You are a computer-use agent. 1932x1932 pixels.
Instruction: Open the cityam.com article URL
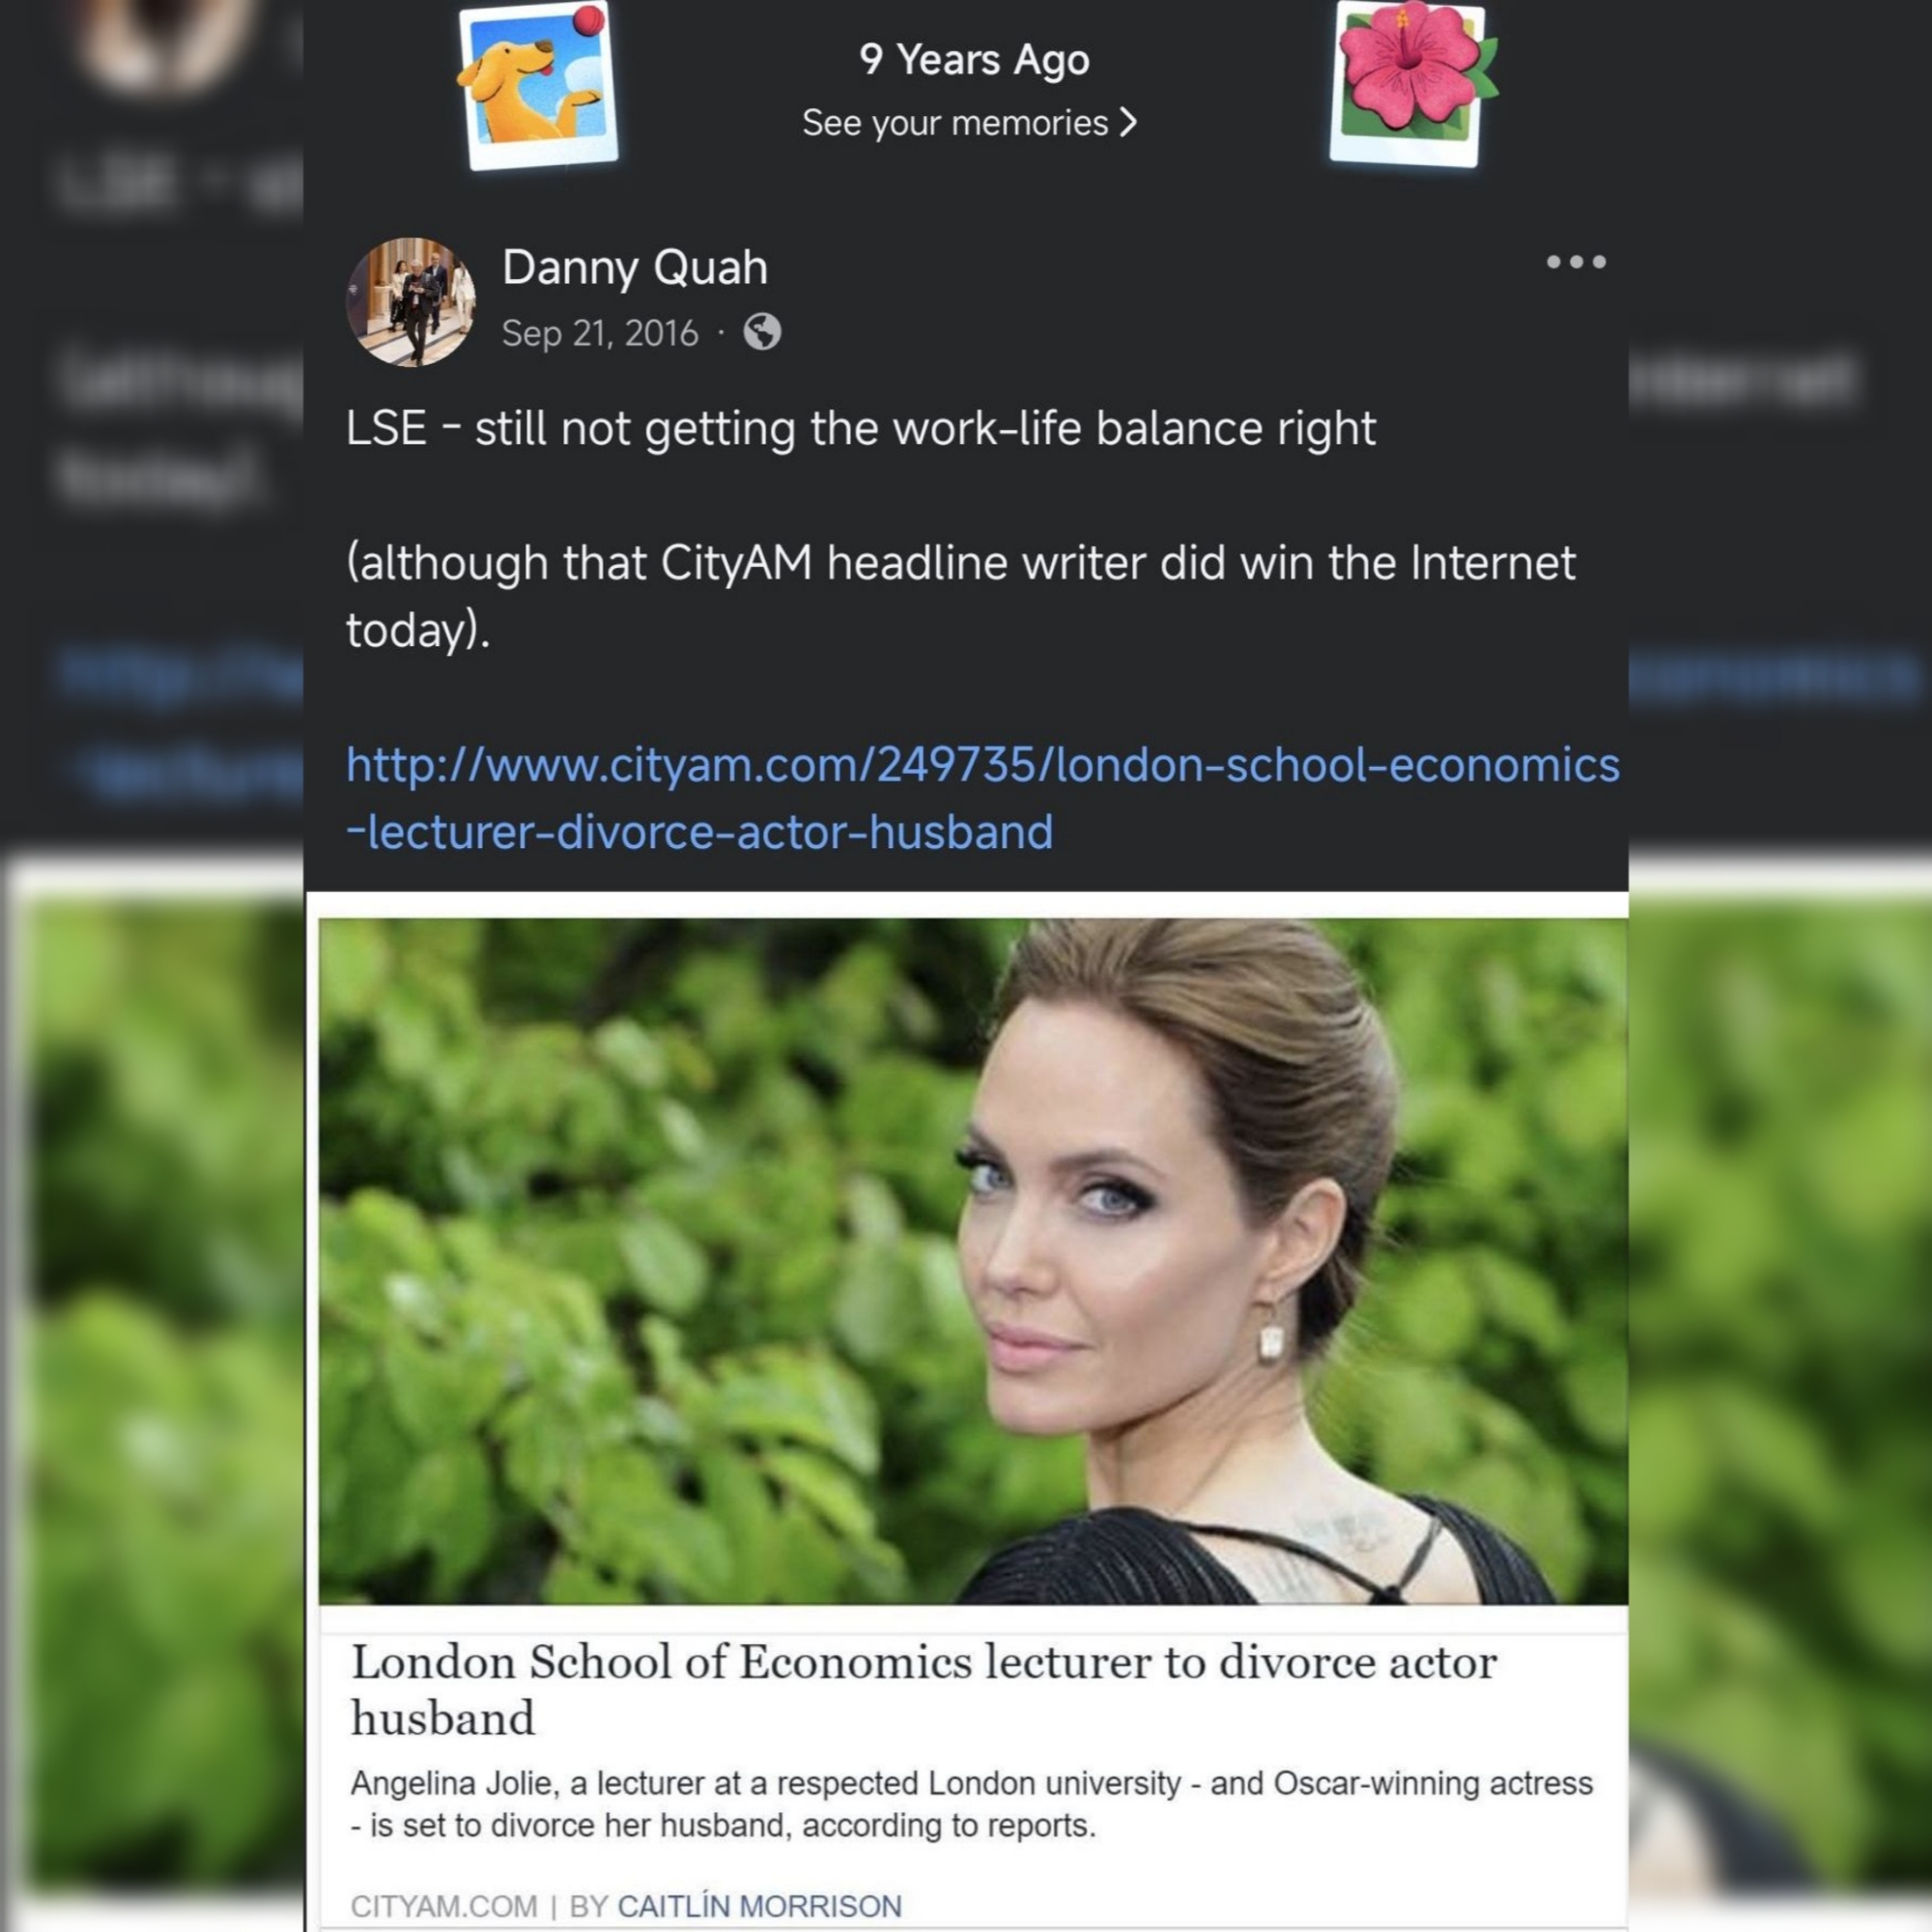pos(983,798)
